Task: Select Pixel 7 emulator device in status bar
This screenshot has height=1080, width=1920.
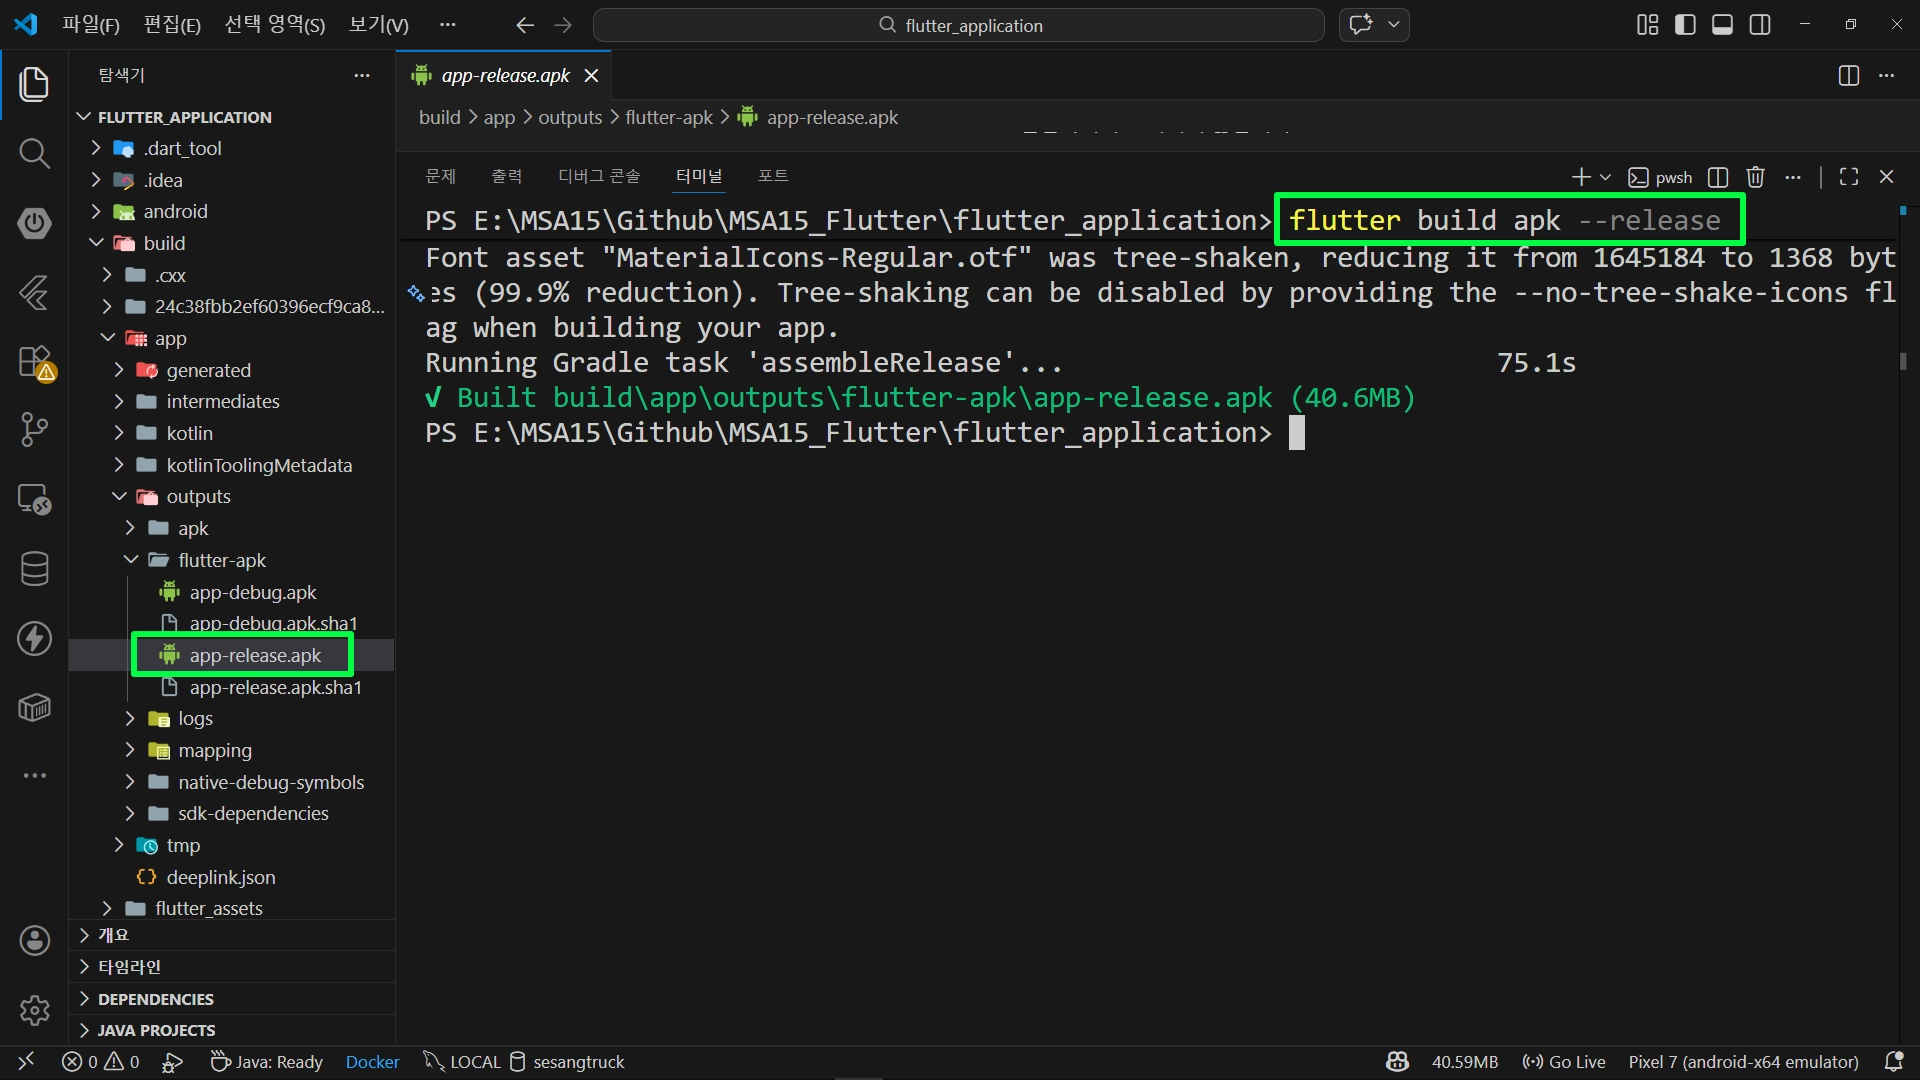Action: coord(1743,1062)
